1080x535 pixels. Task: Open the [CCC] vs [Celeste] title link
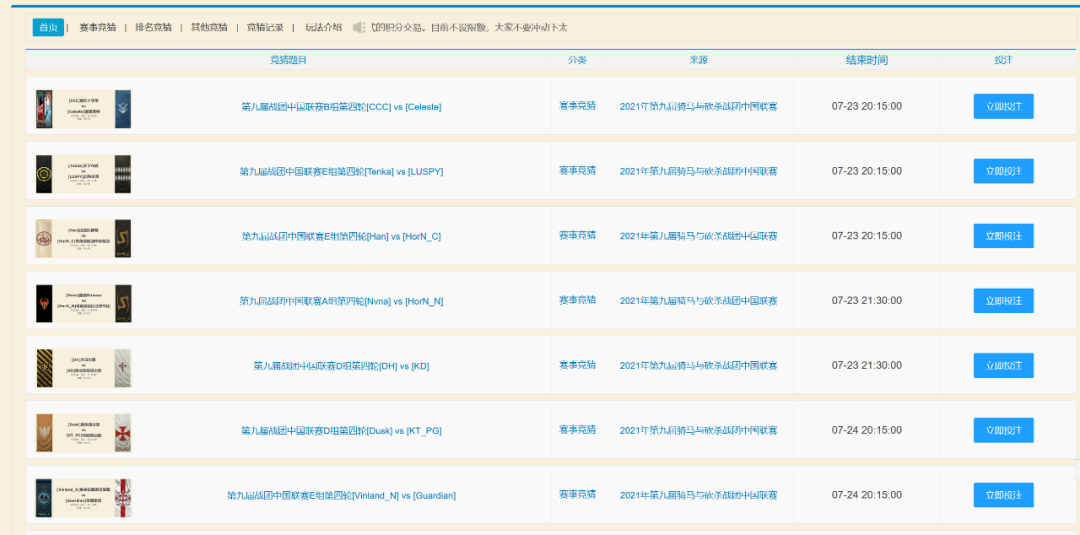pyautogui.click(x=341, y=107)
